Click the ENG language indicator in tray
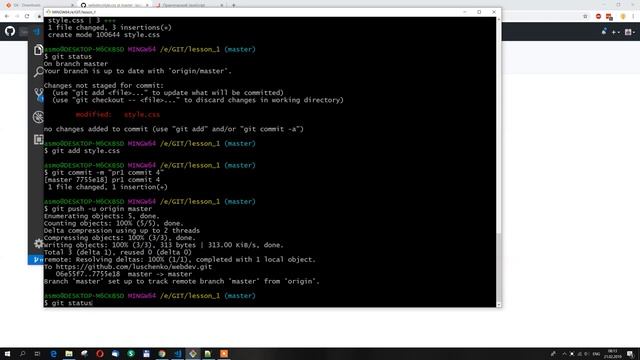The width and height of the screenshot is (640, 360). click(x=596, y=354)
